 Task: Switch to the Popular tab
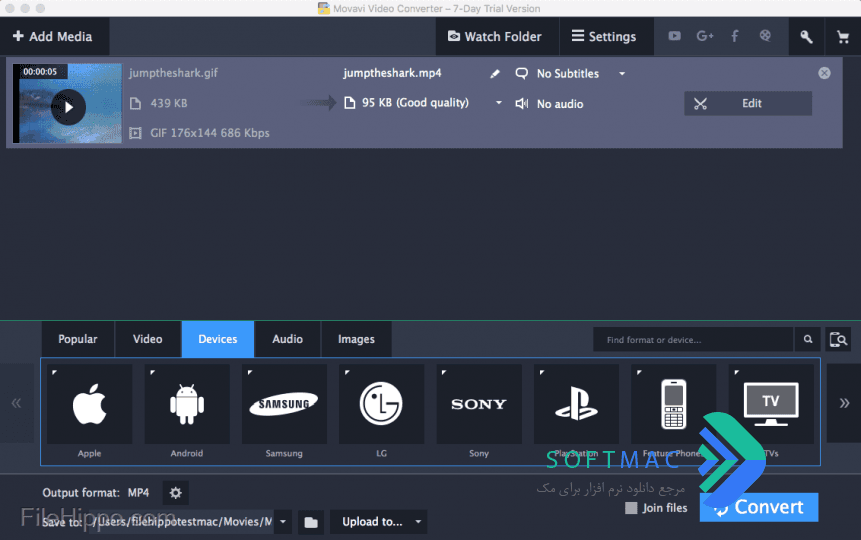[77, 339]
